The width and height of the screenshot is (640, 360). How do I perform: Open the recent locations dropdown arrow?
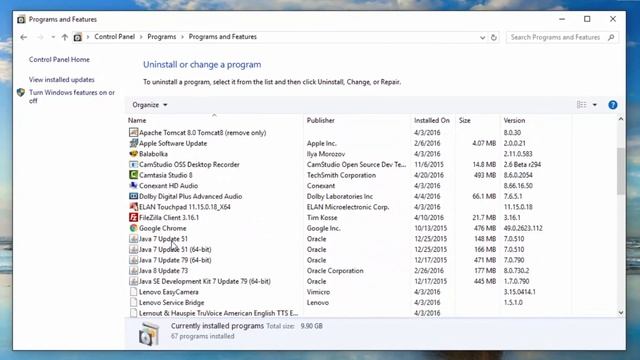pos(53,37)
